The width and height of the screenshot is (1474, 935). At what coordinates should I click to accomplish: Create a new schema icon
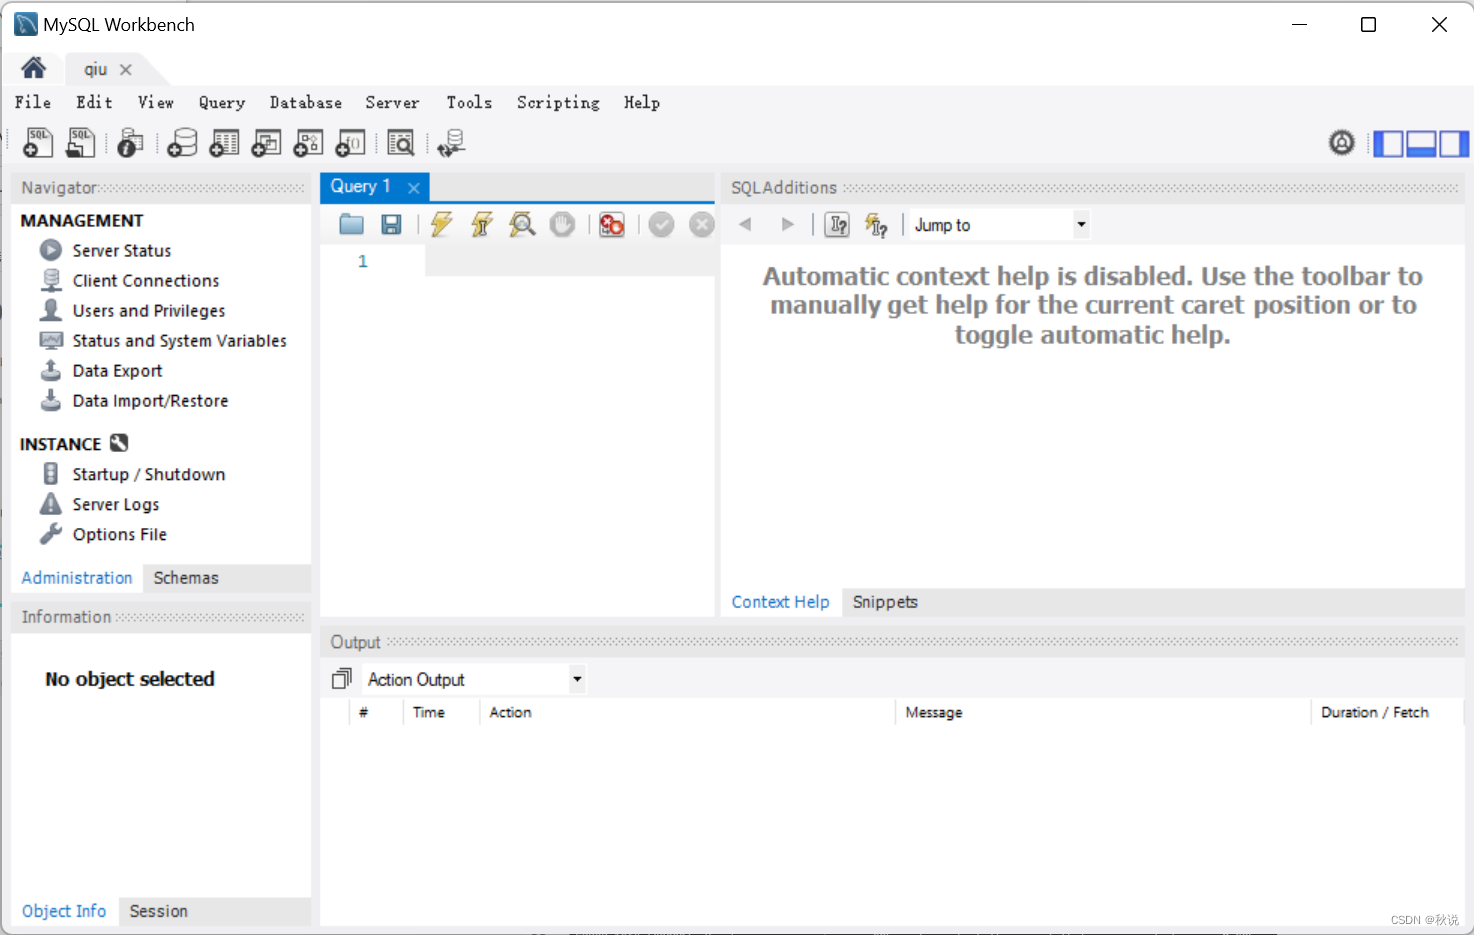click(x=182, y=143)
